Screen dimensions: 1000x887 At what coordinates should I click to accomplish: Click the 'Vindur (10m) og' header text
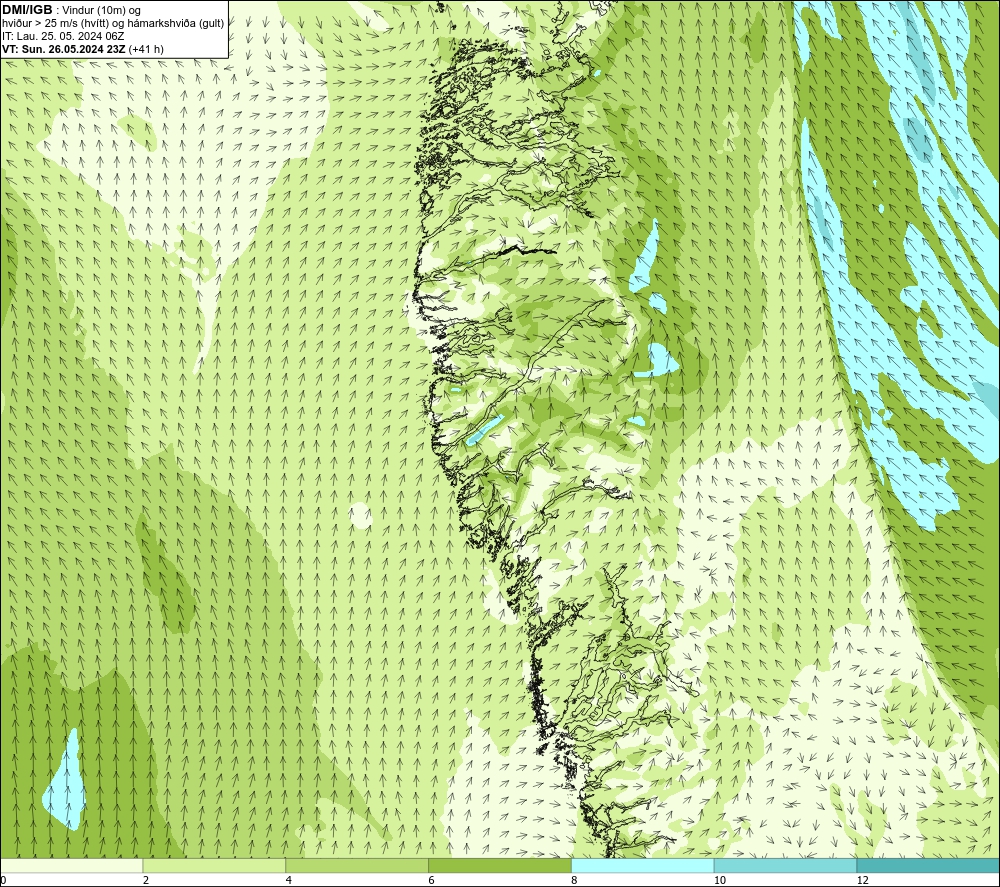(x=102, y=10)
